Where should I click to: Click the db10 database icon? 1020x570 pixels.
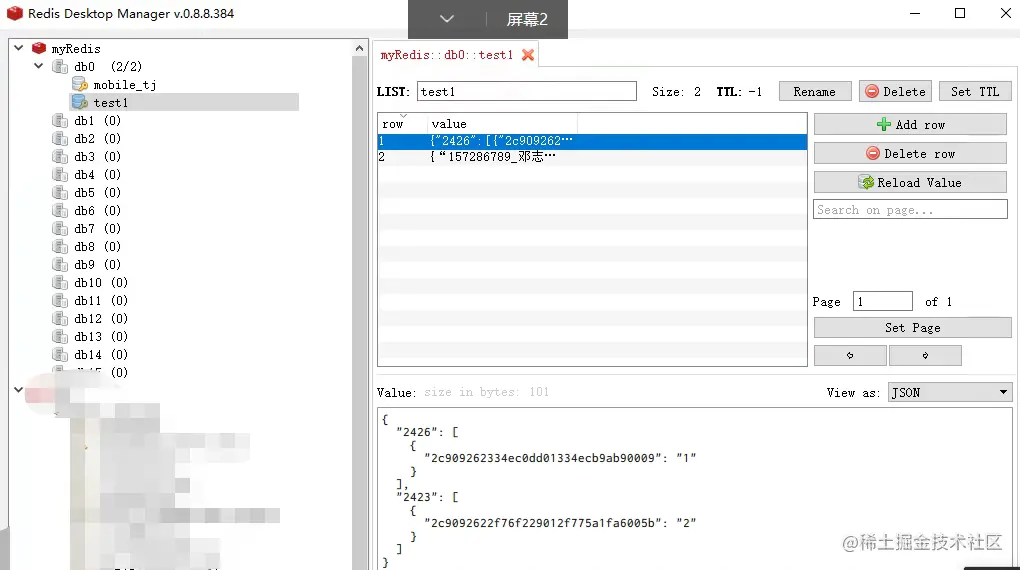[60, 282]
